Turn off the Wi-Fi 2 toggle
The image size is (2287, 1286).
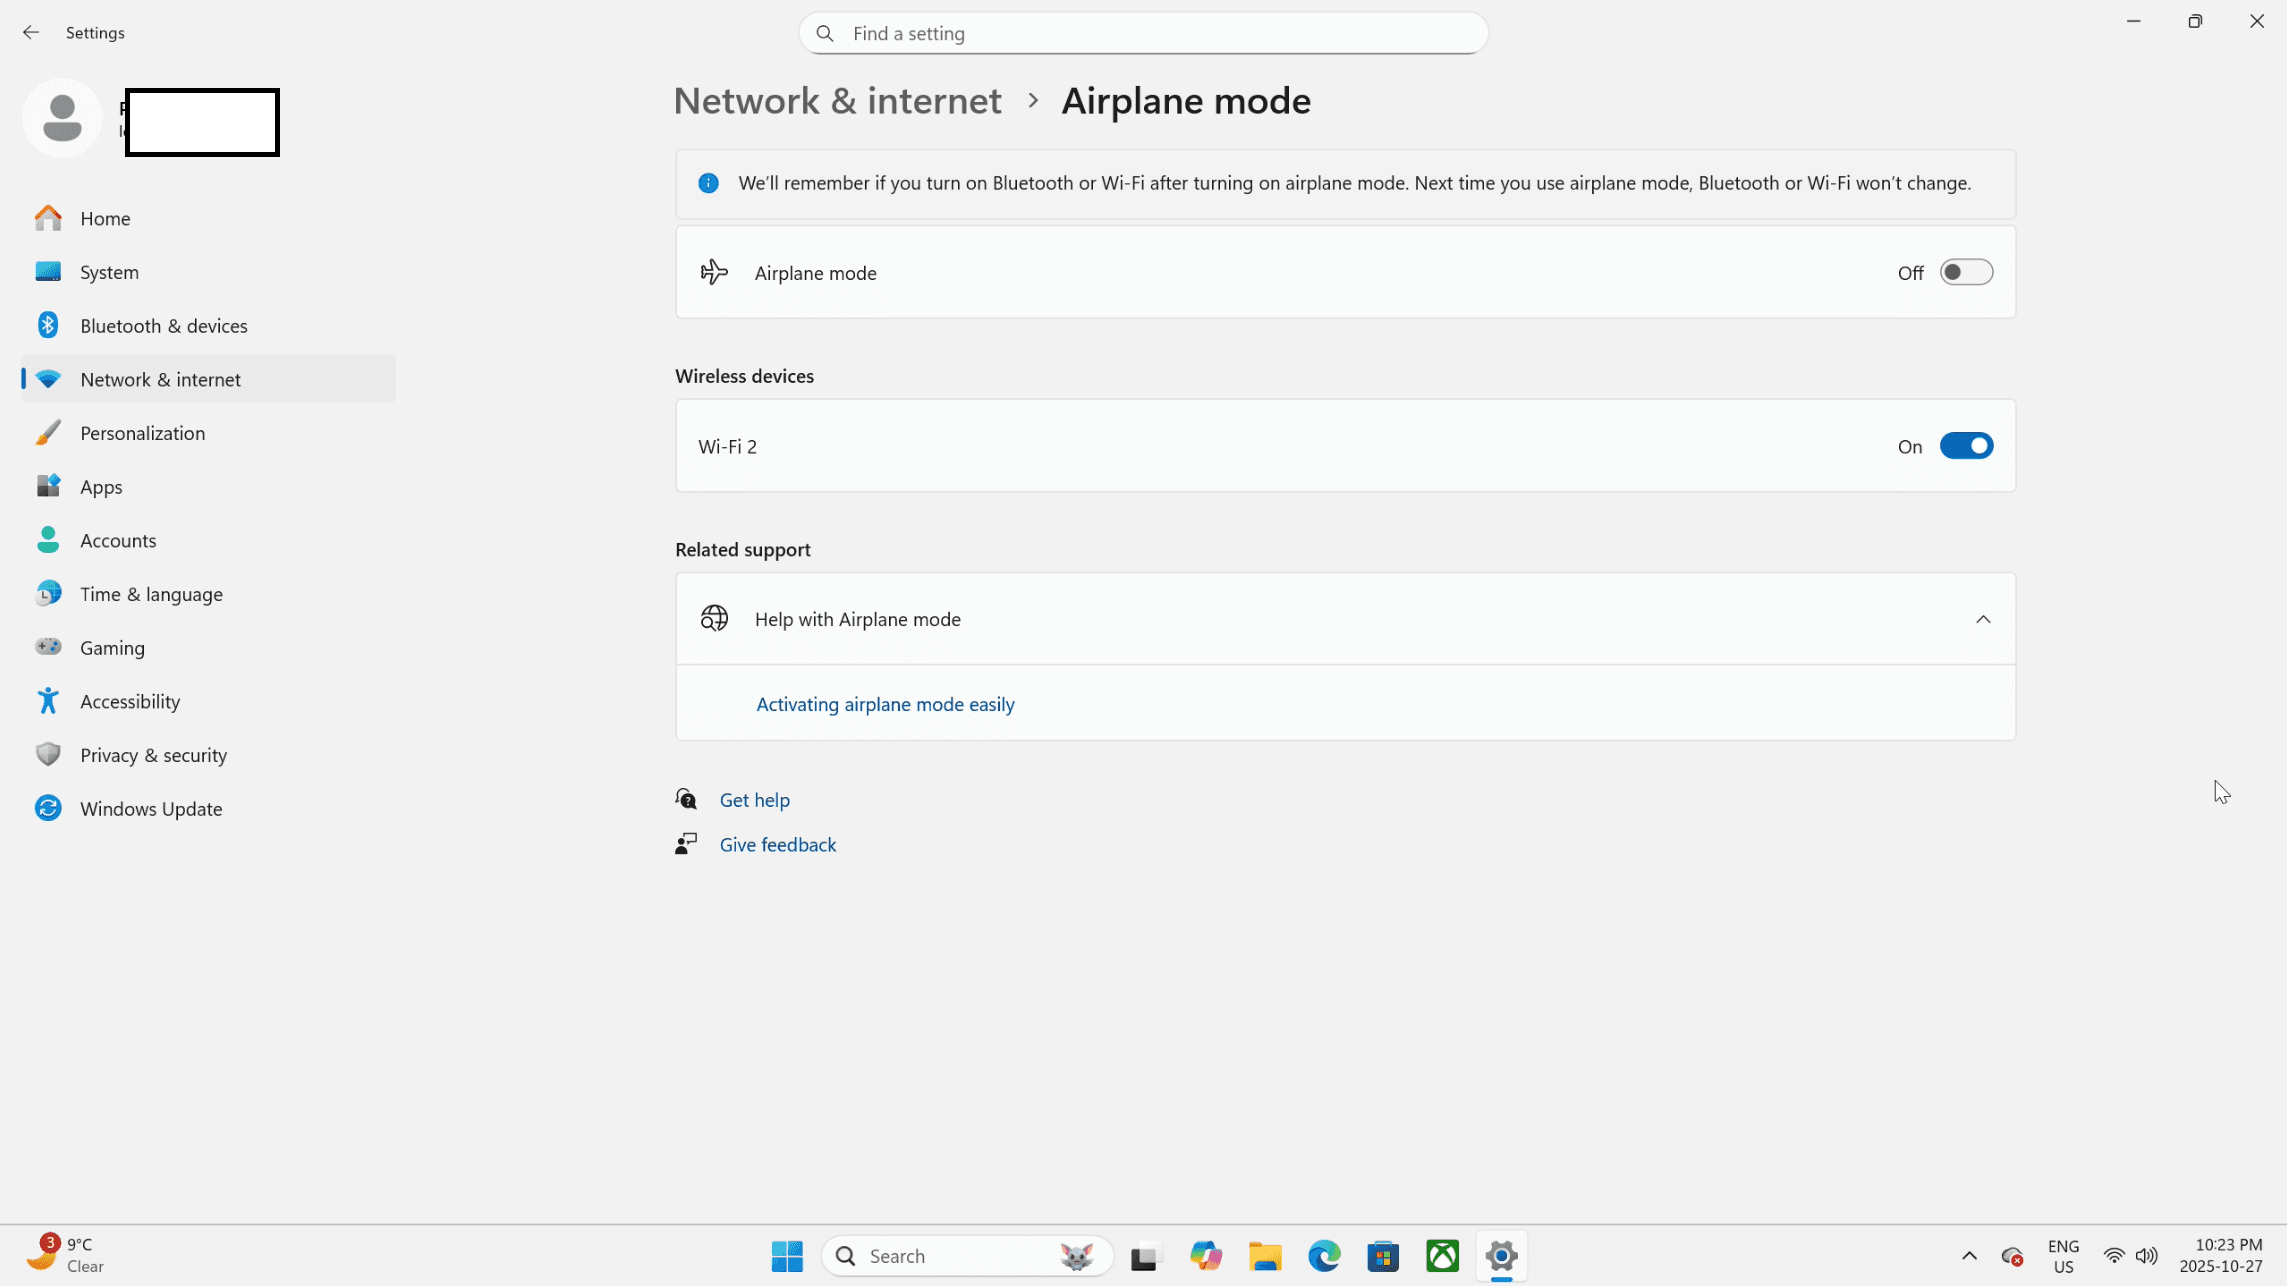click(x=1965, y=446)
